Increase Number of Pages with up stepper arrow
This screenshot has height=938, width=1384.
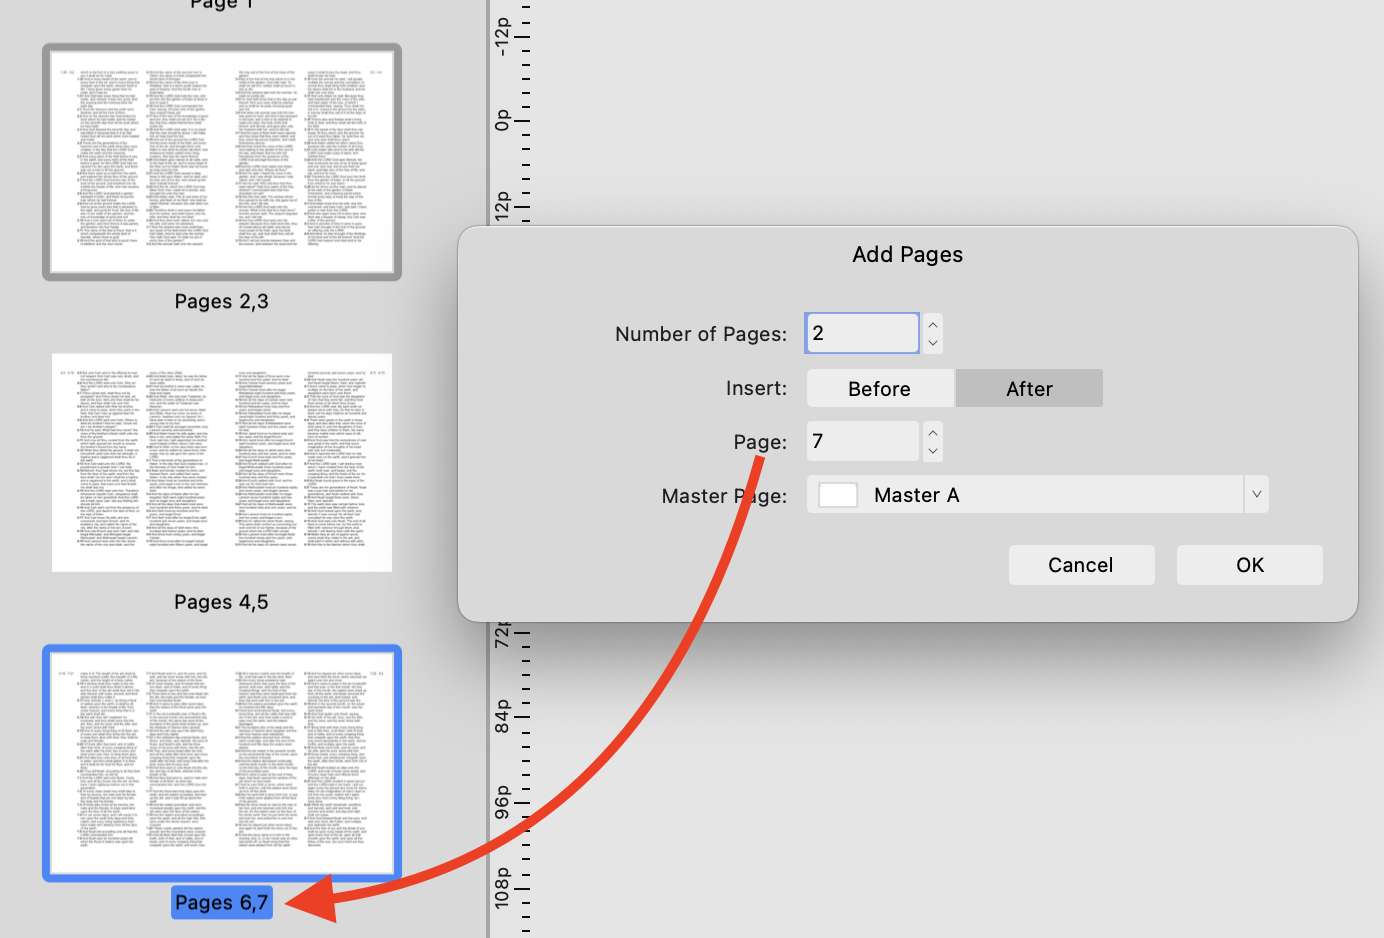(x=933, y=323)
